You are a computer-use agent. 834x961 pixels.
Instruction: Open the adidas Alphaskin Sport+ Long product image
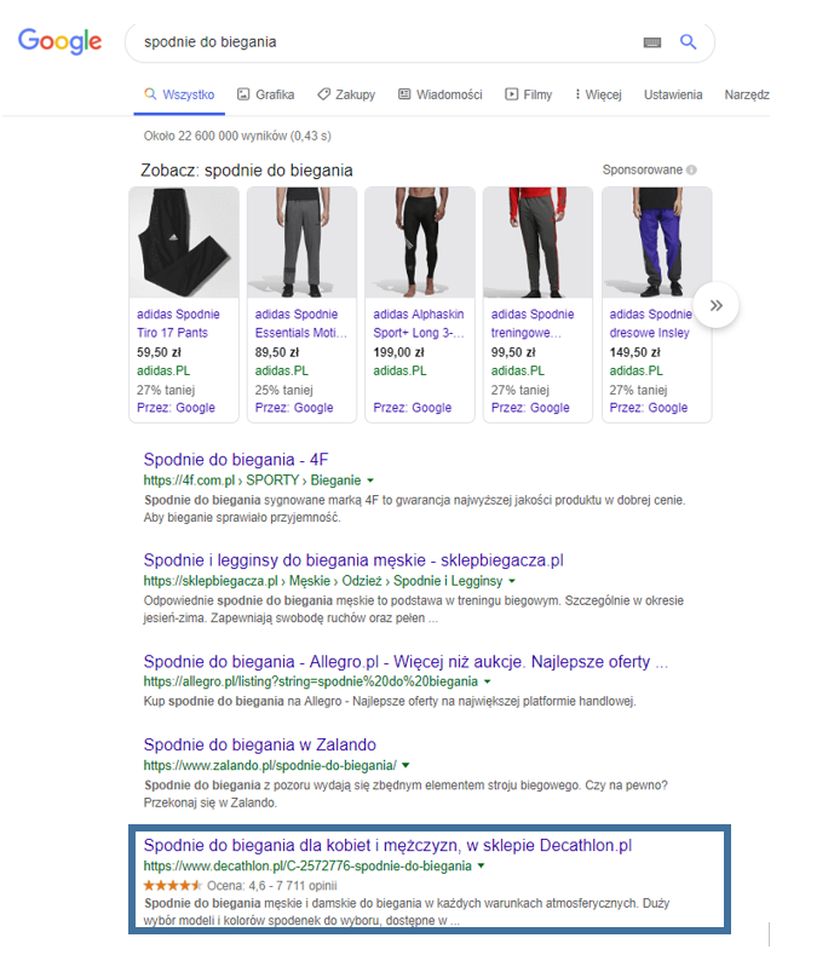pyautogui.click(x=420, y=243)
